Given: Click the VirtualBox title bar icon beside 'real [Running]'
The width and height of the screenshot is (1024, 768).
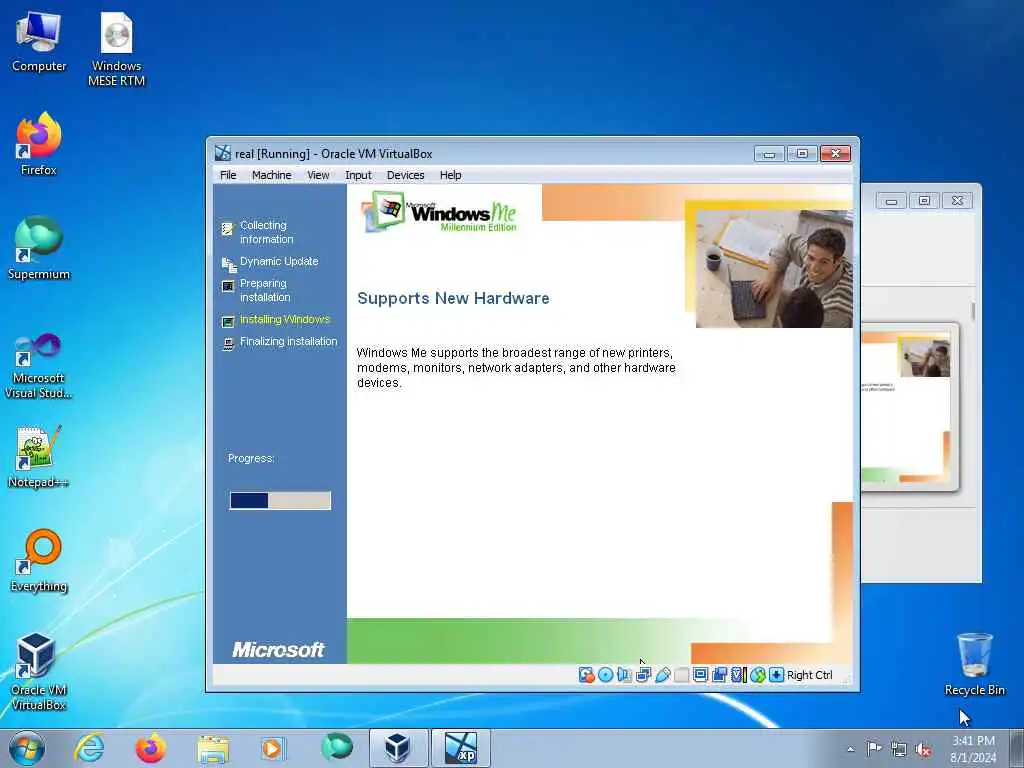Looking at the screenshot, I should [x=223, y=153].
